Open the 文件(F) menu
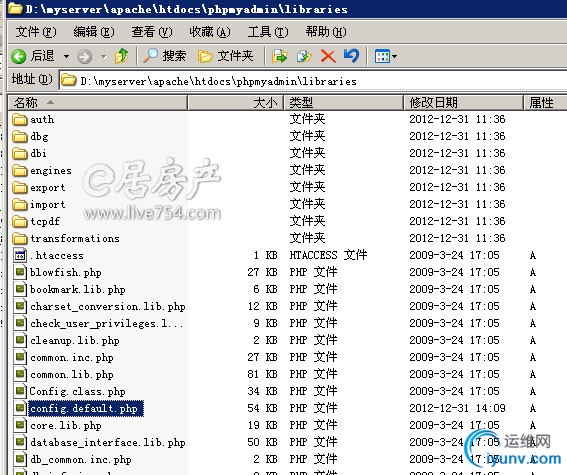The width and height of the screenshot is (567, 475). (36, 32)
